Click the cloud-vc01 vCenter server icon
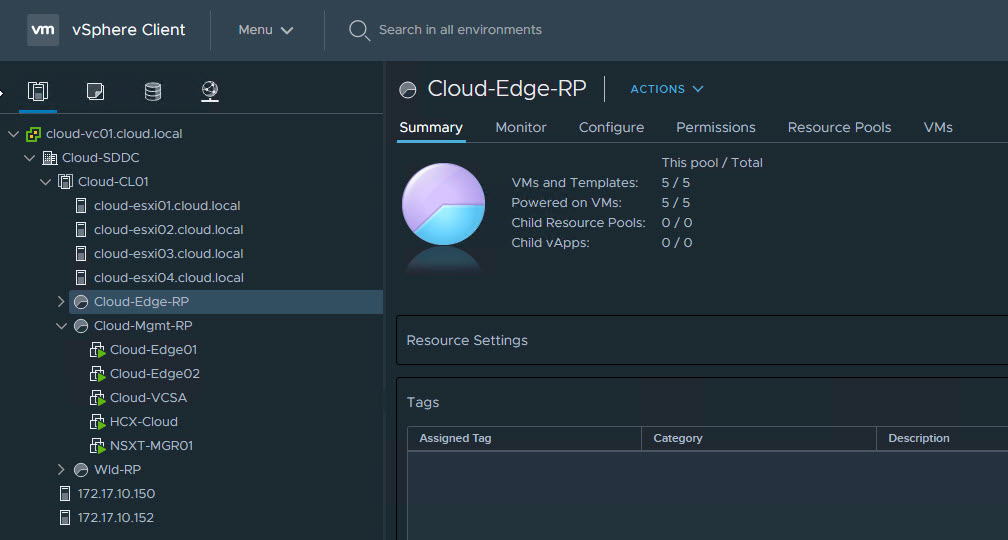 [x=34, y=134]
